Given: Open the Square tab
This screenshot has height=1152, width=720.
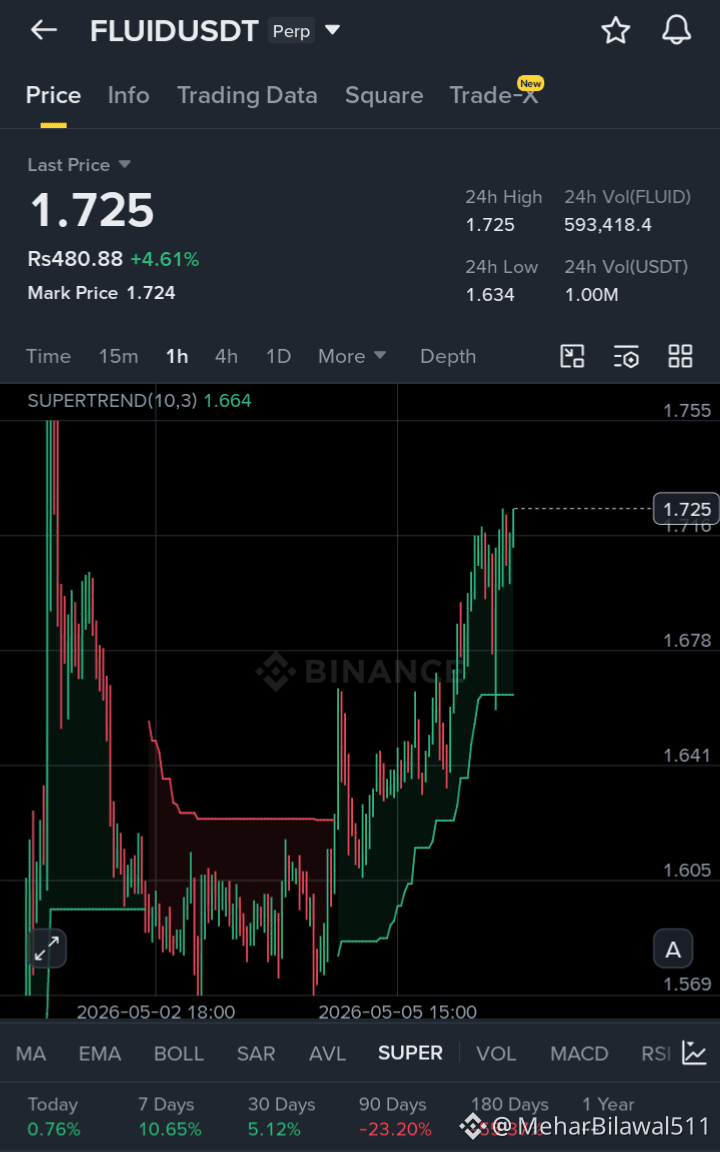Looking at the screenshot, I should pyautogui.click(x=384, y=96).
